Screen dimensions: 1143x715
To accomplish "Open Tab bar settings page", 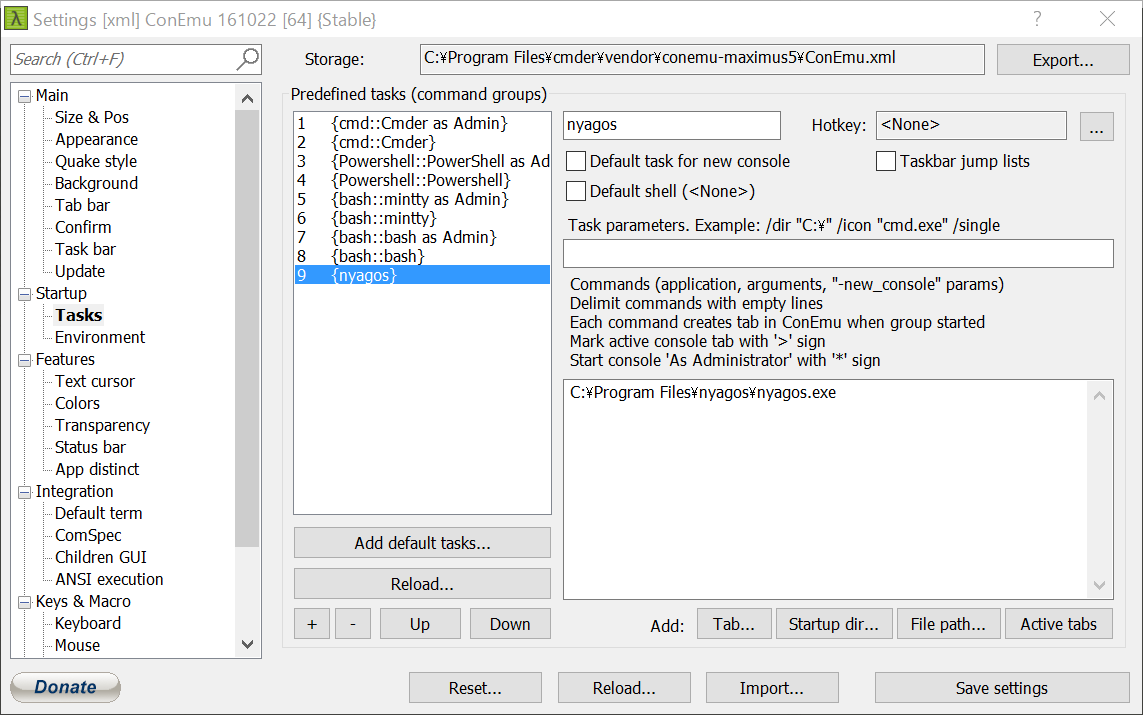I will pos(82,206).
